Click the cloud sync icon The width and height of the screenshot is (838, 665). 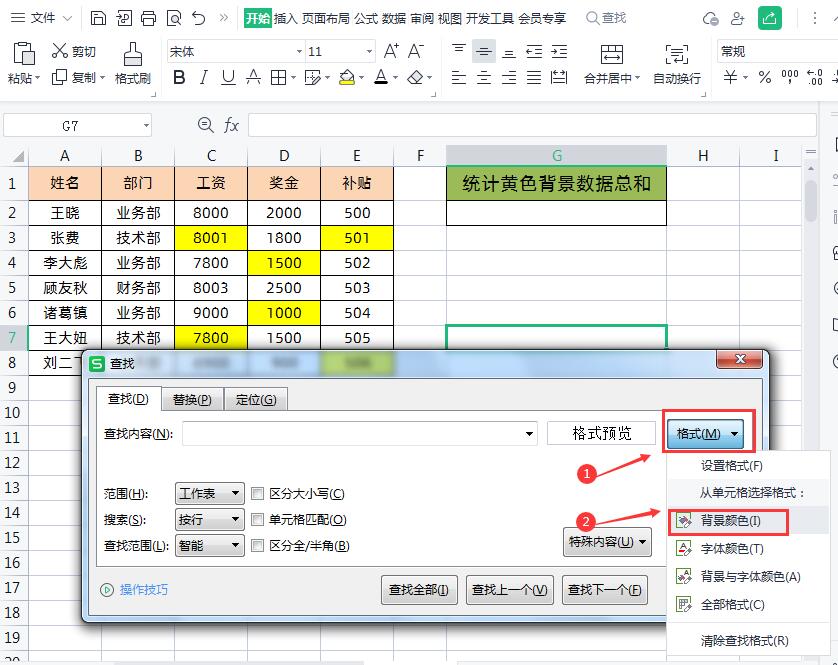[710, 19]
